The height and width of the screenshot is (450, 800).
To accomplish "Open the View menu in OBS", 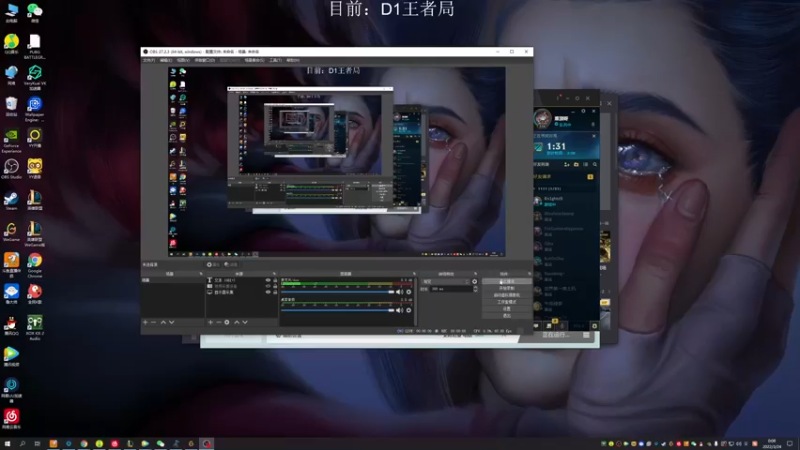I will 183,60.
